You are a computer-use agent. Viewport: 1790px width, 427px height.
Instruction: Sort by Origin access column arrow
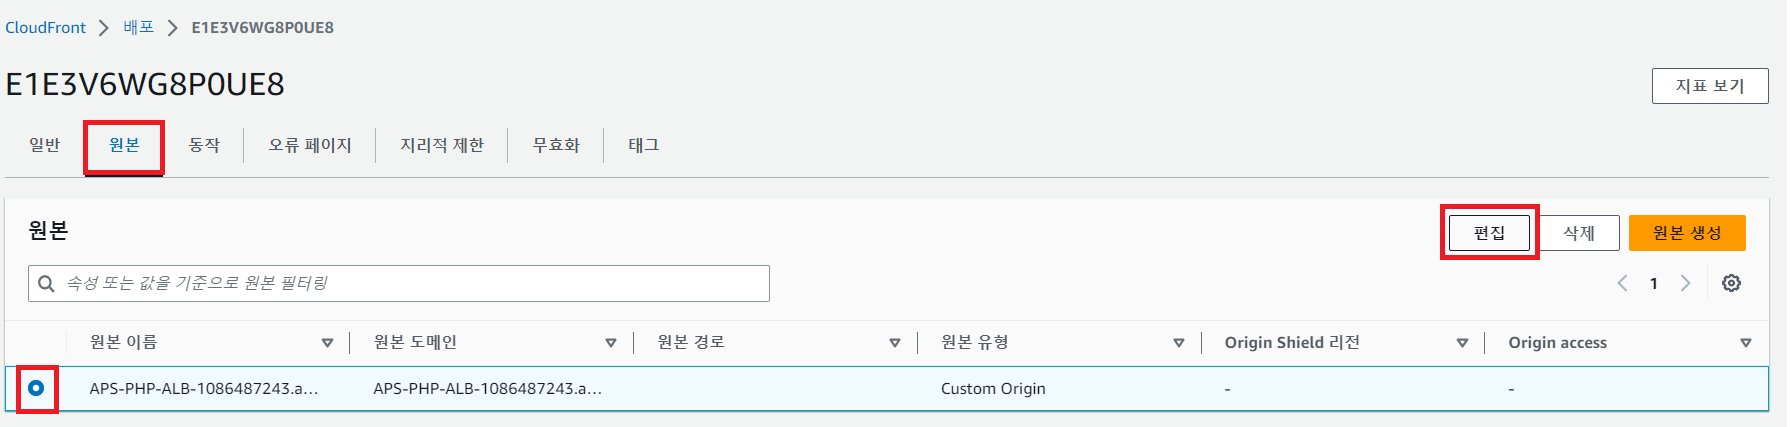pos(1746,343)
